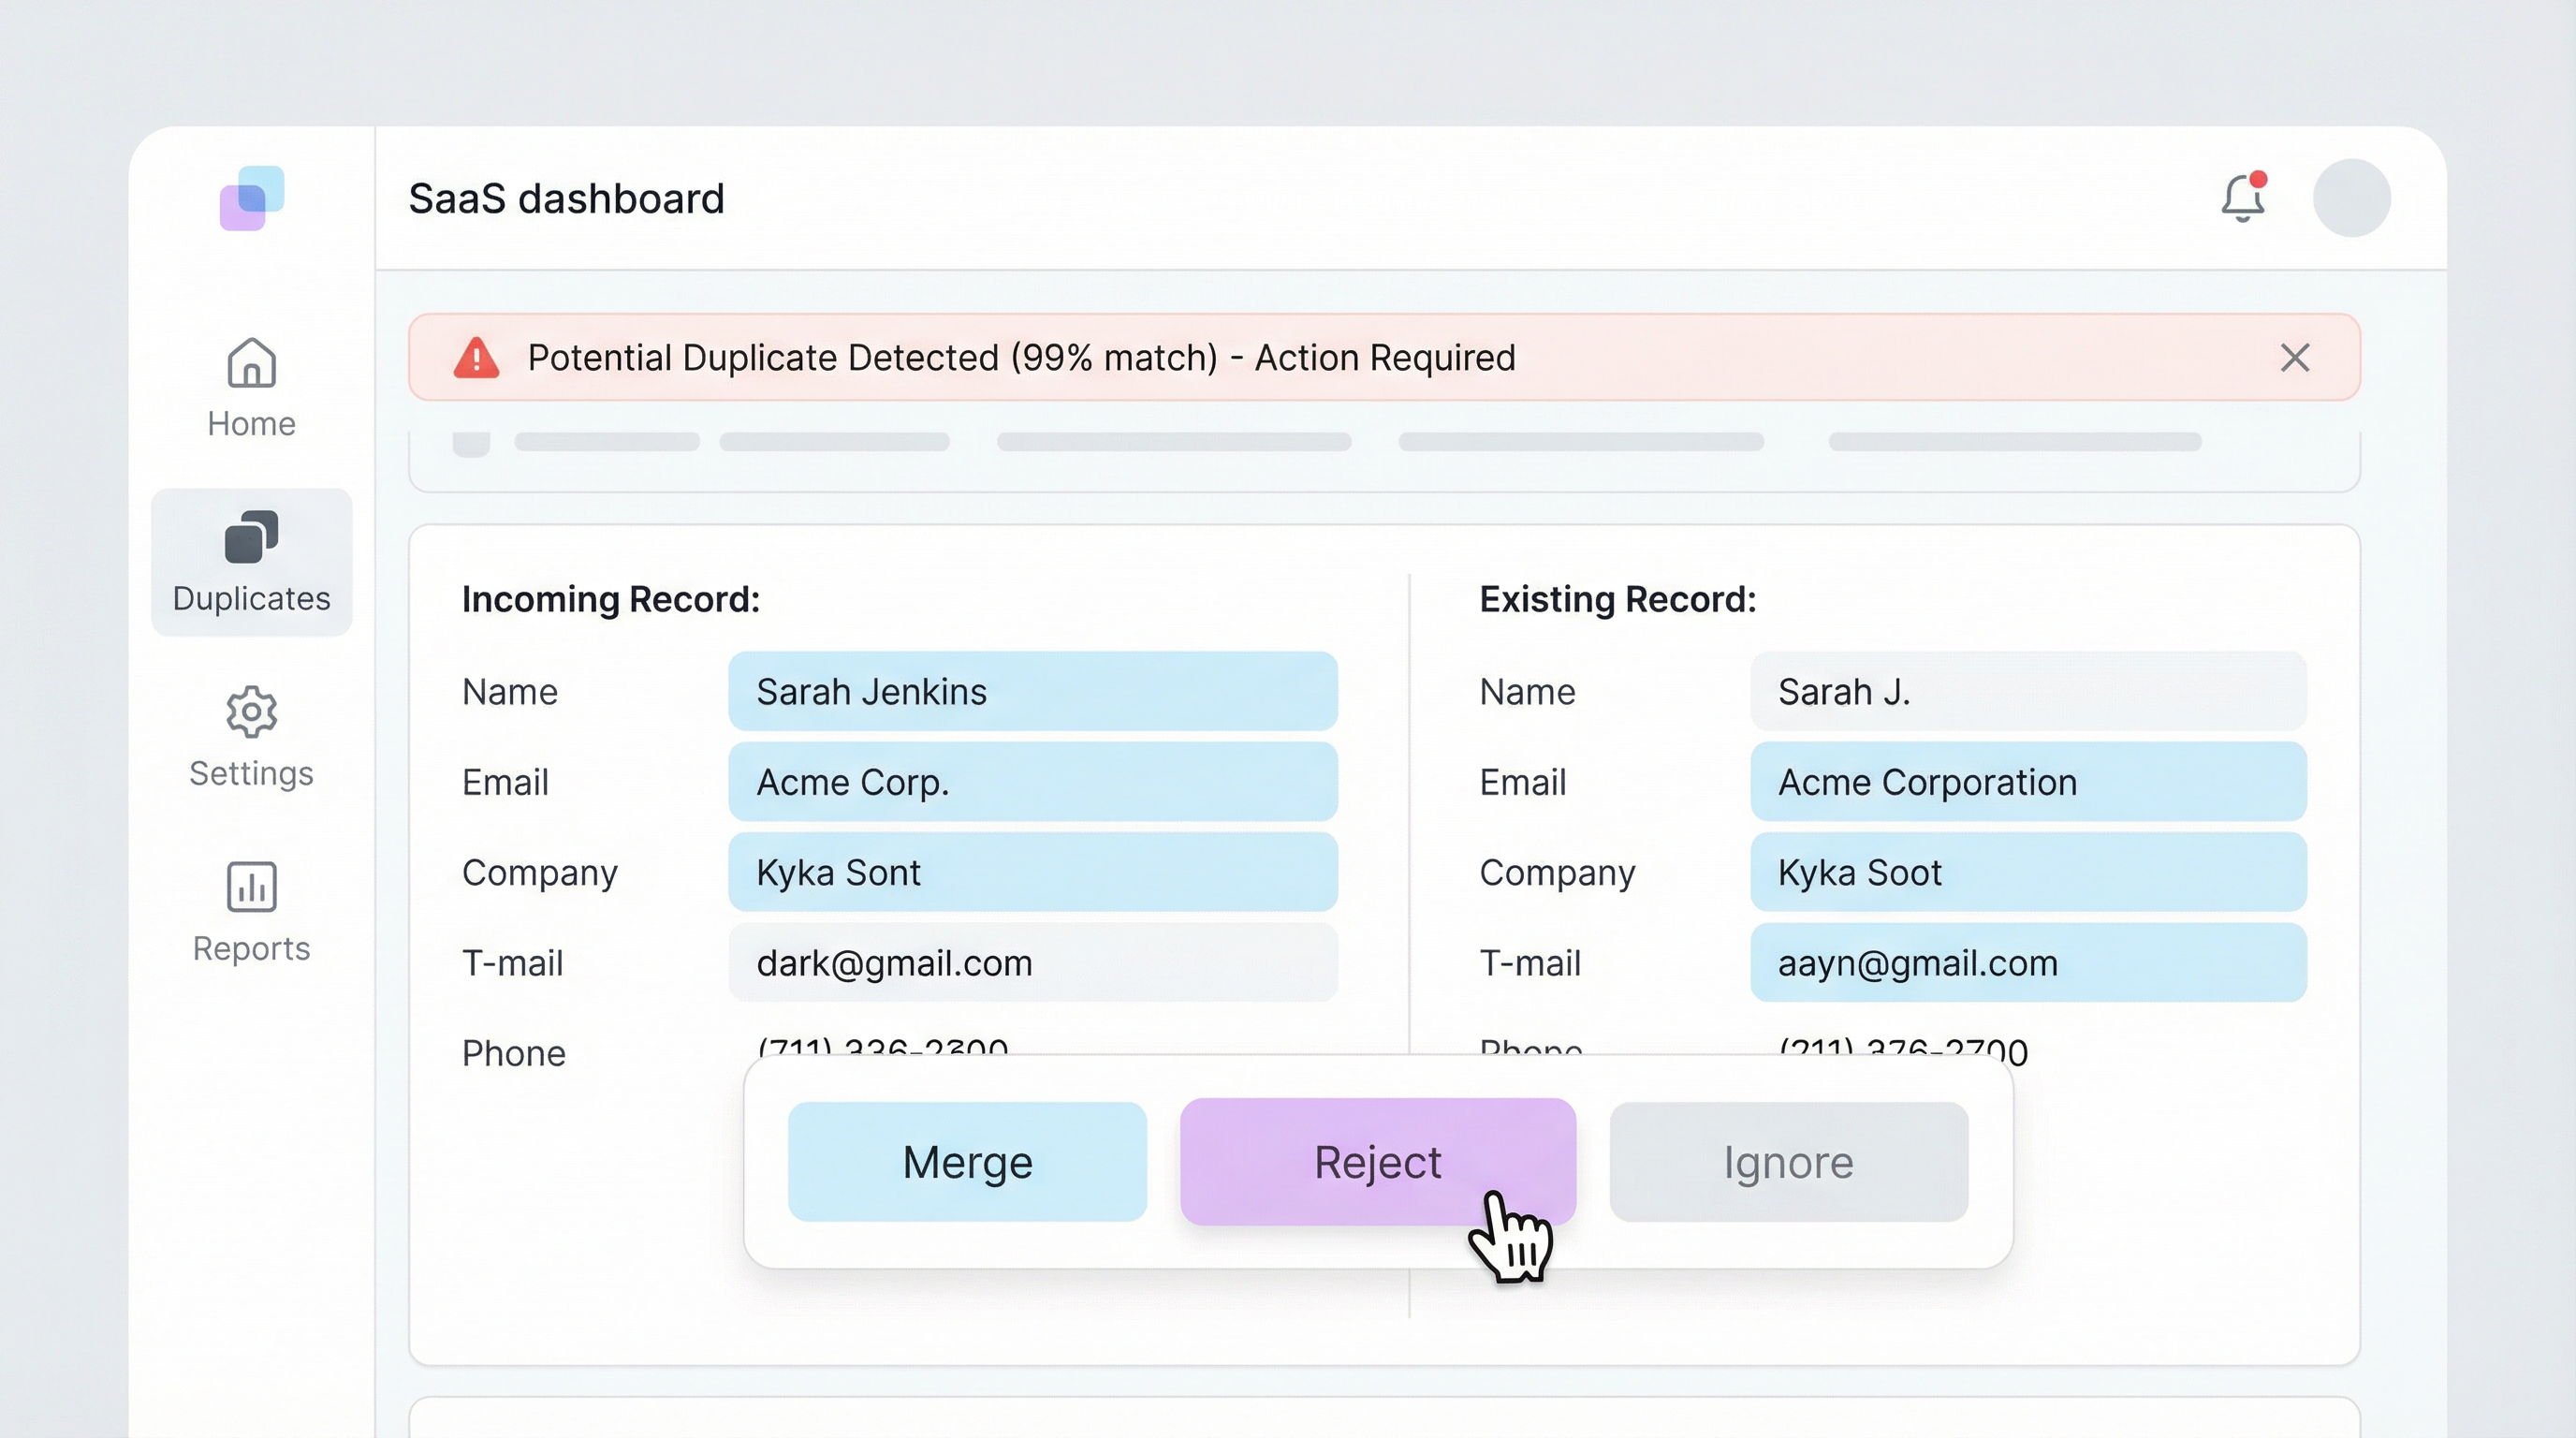Click the Acme Corp. email field
The image size is (2576, 1438).
point(1032,782)
